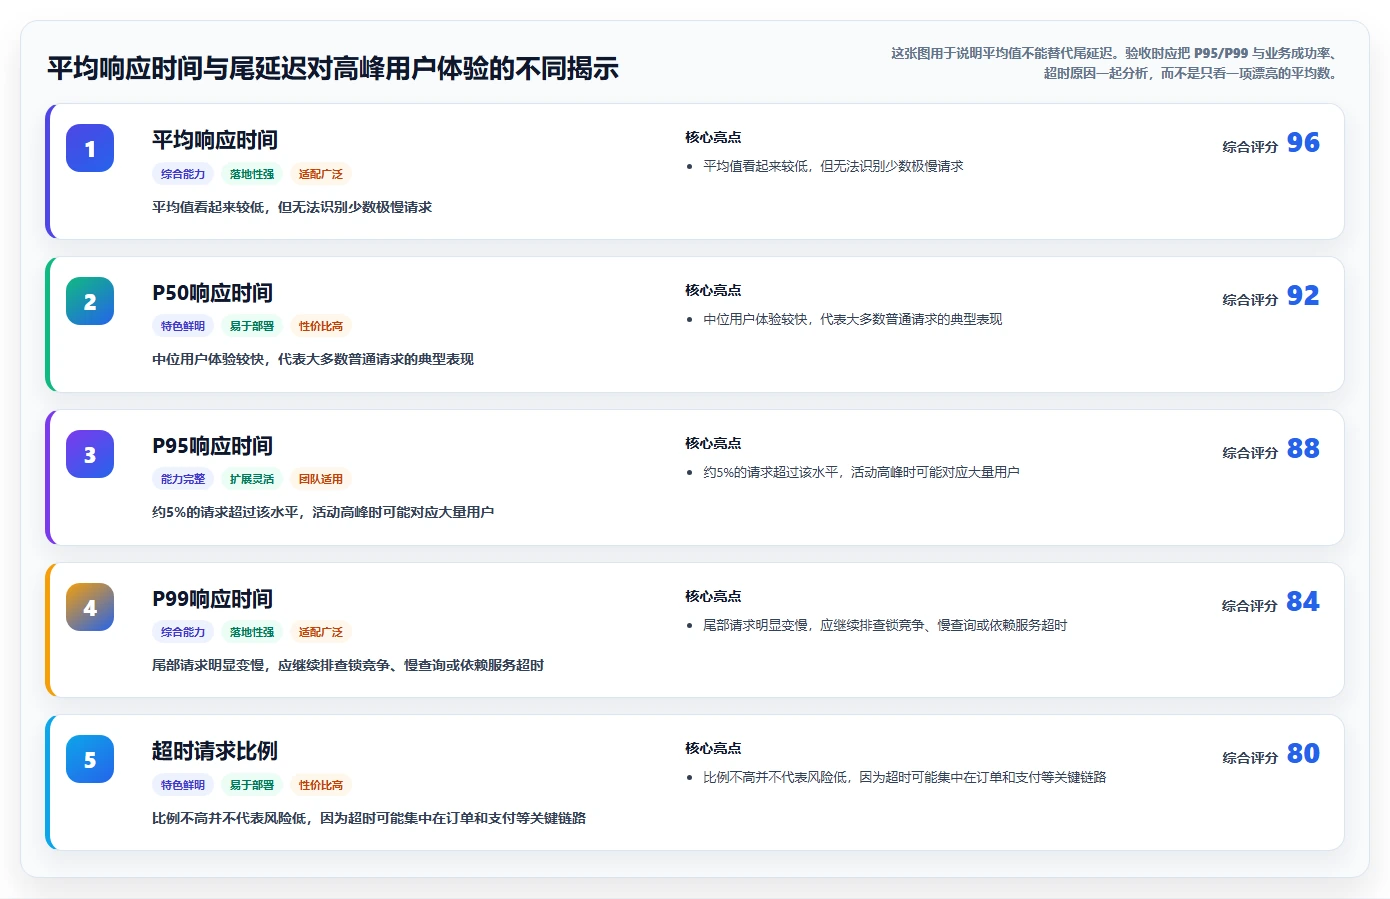Click 适配广泛 tag under P99响应时间
The width and height of the screenshot is (1390, 899).
[321, 632]
